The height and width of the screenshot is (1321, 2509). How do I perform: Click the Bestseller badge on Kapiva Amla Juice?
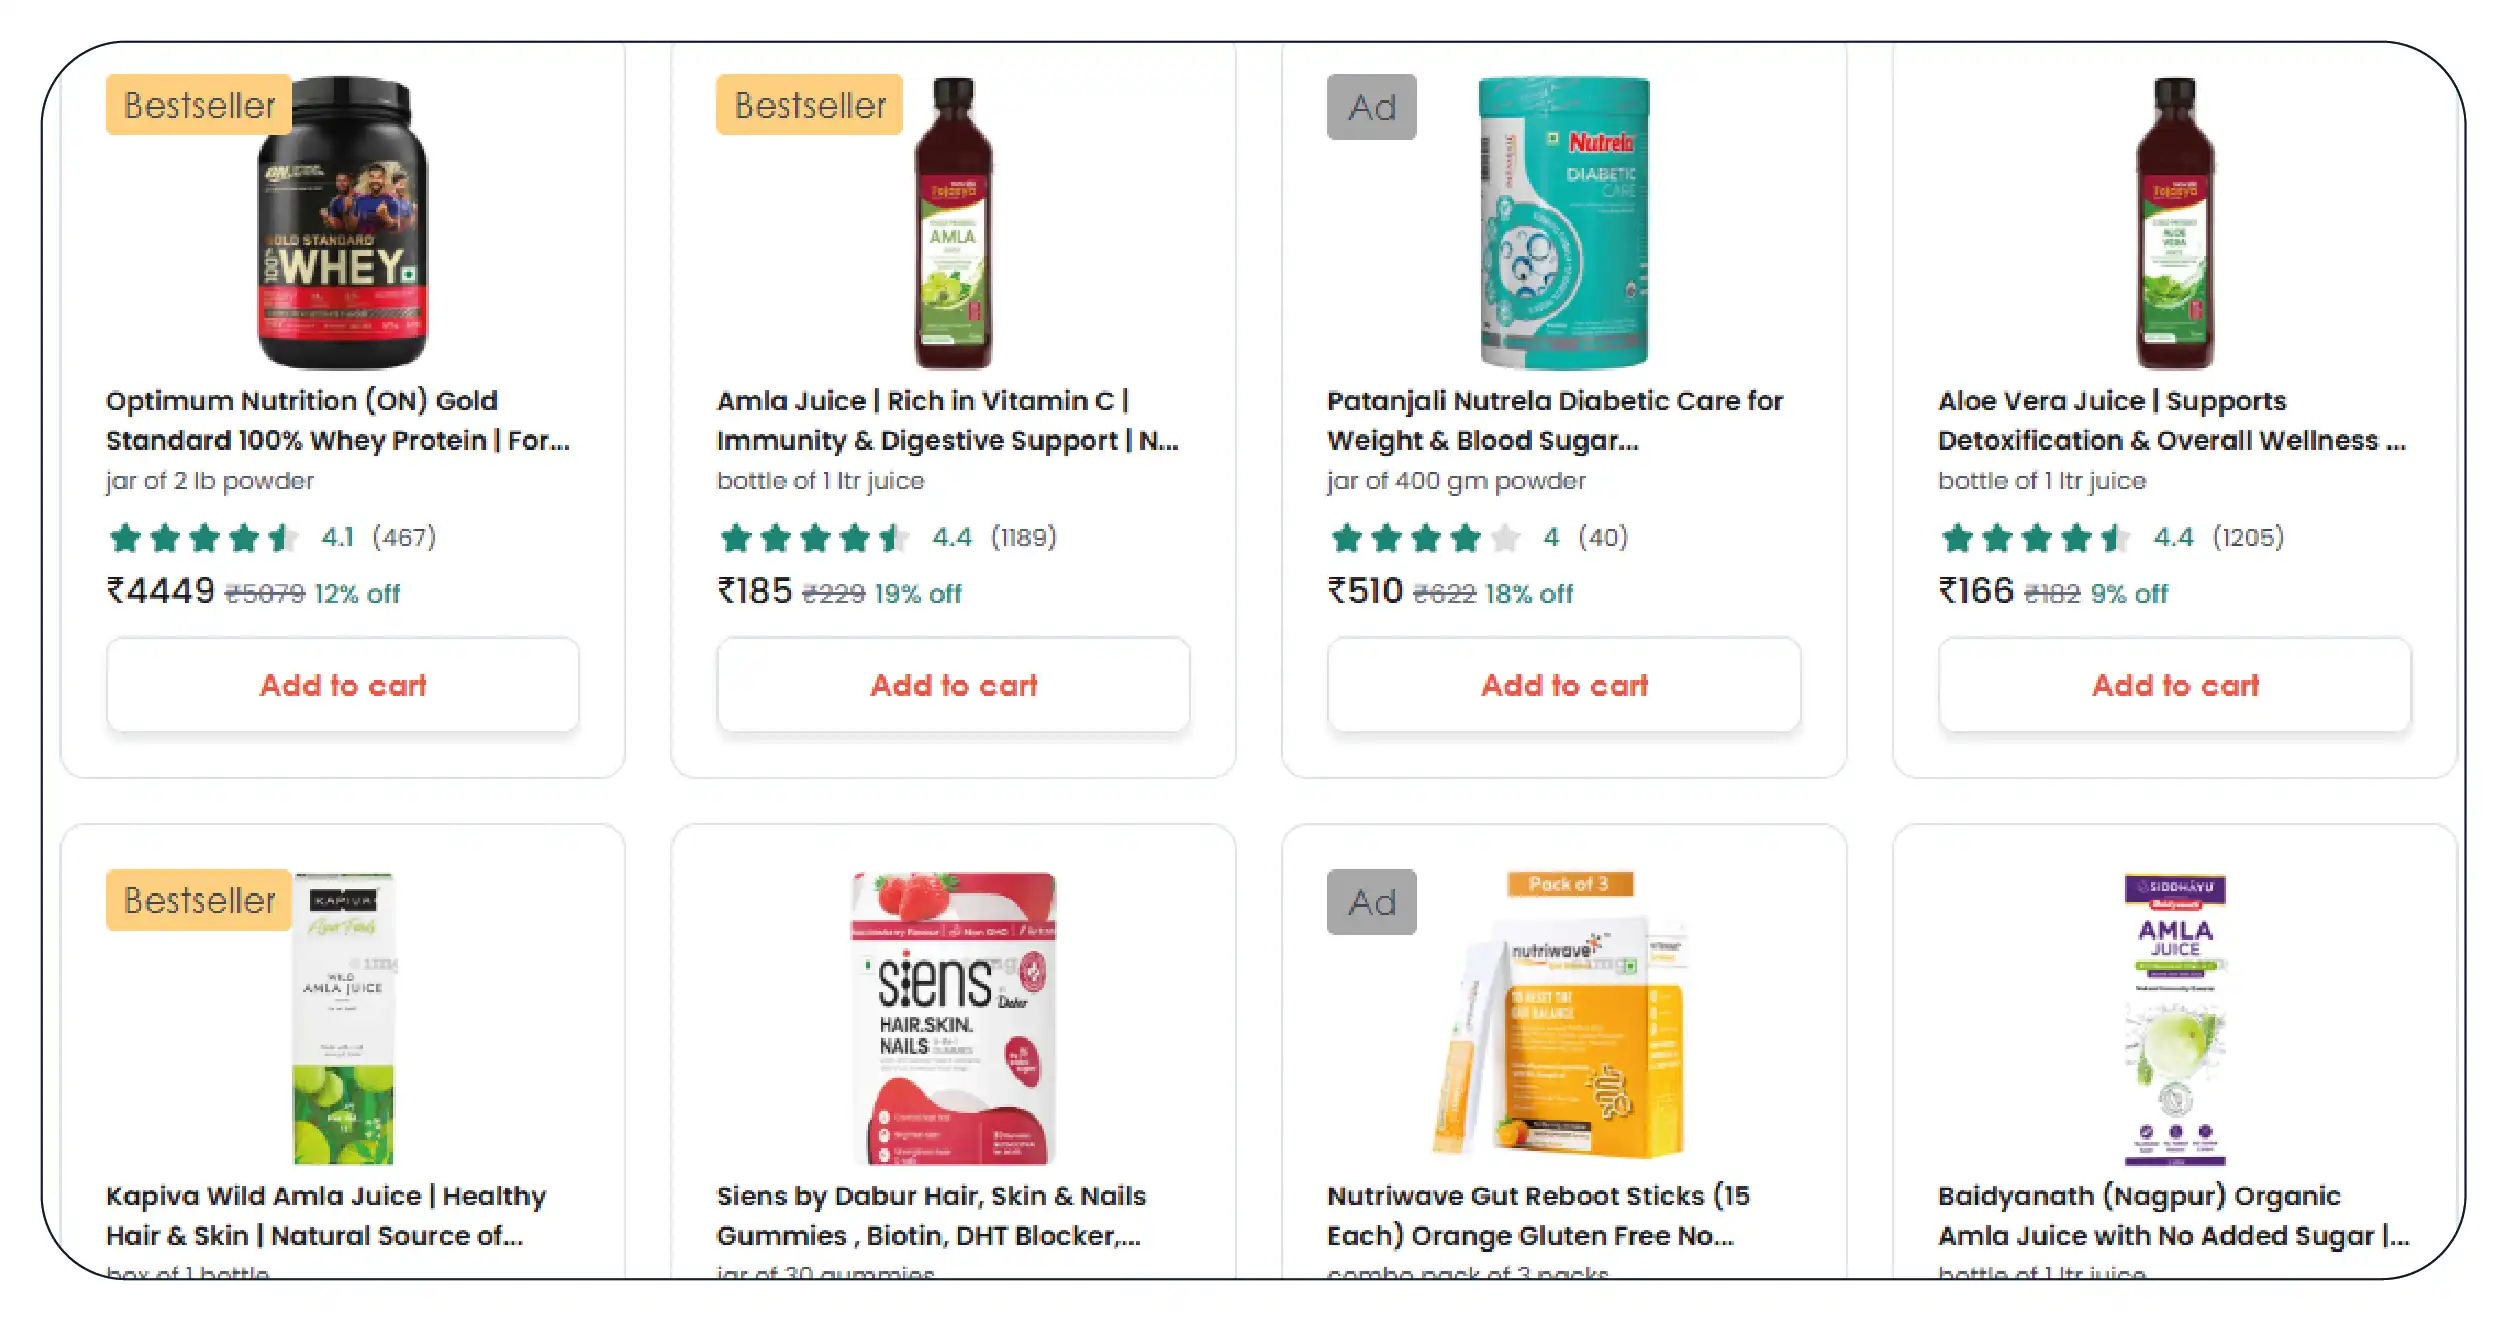(x=199, y=900)
